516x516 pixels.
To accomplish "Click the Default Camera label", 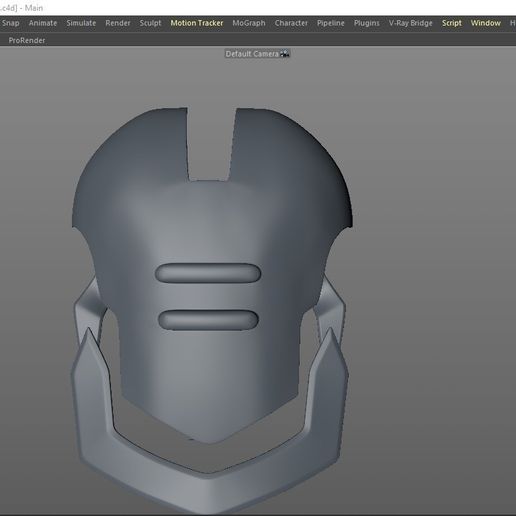I will pos(252,54).
